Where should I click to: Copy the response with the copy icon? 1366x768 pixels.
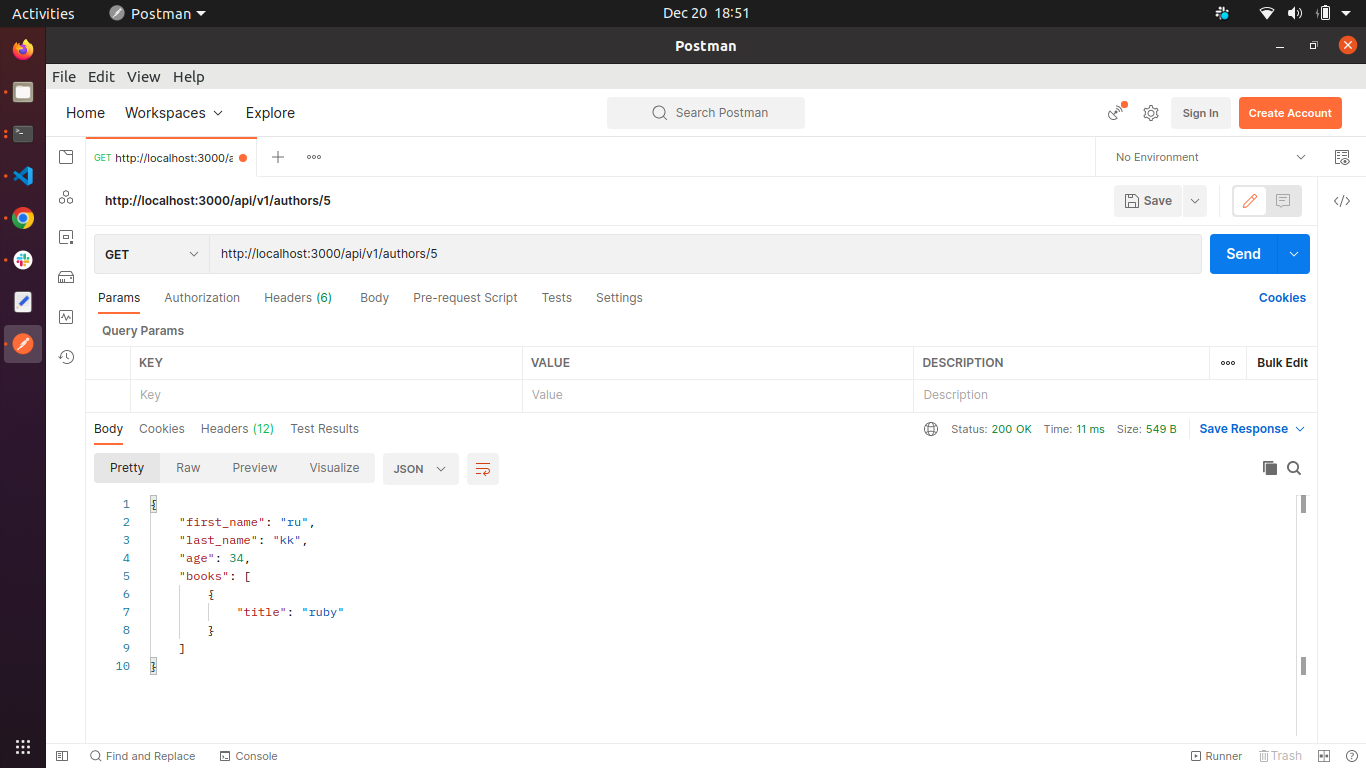1270,468
